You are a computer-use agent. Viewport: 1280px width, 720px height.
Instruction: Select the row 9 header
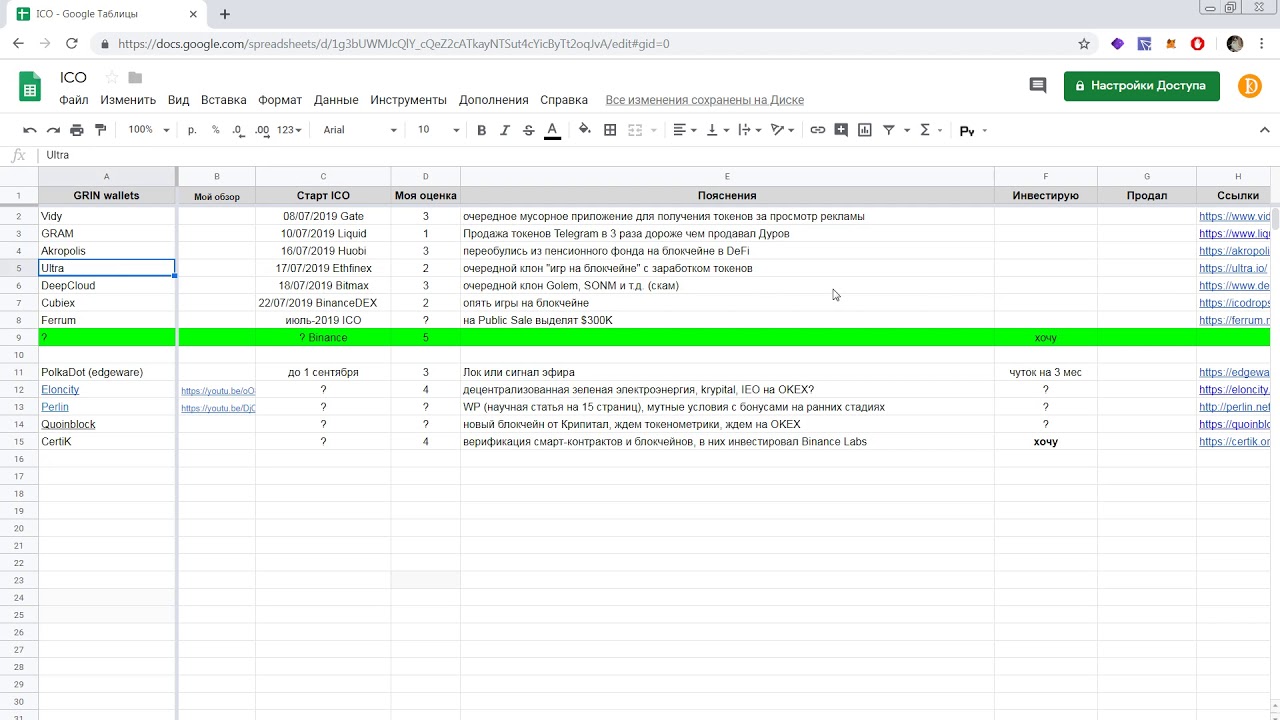pos(19,337)
